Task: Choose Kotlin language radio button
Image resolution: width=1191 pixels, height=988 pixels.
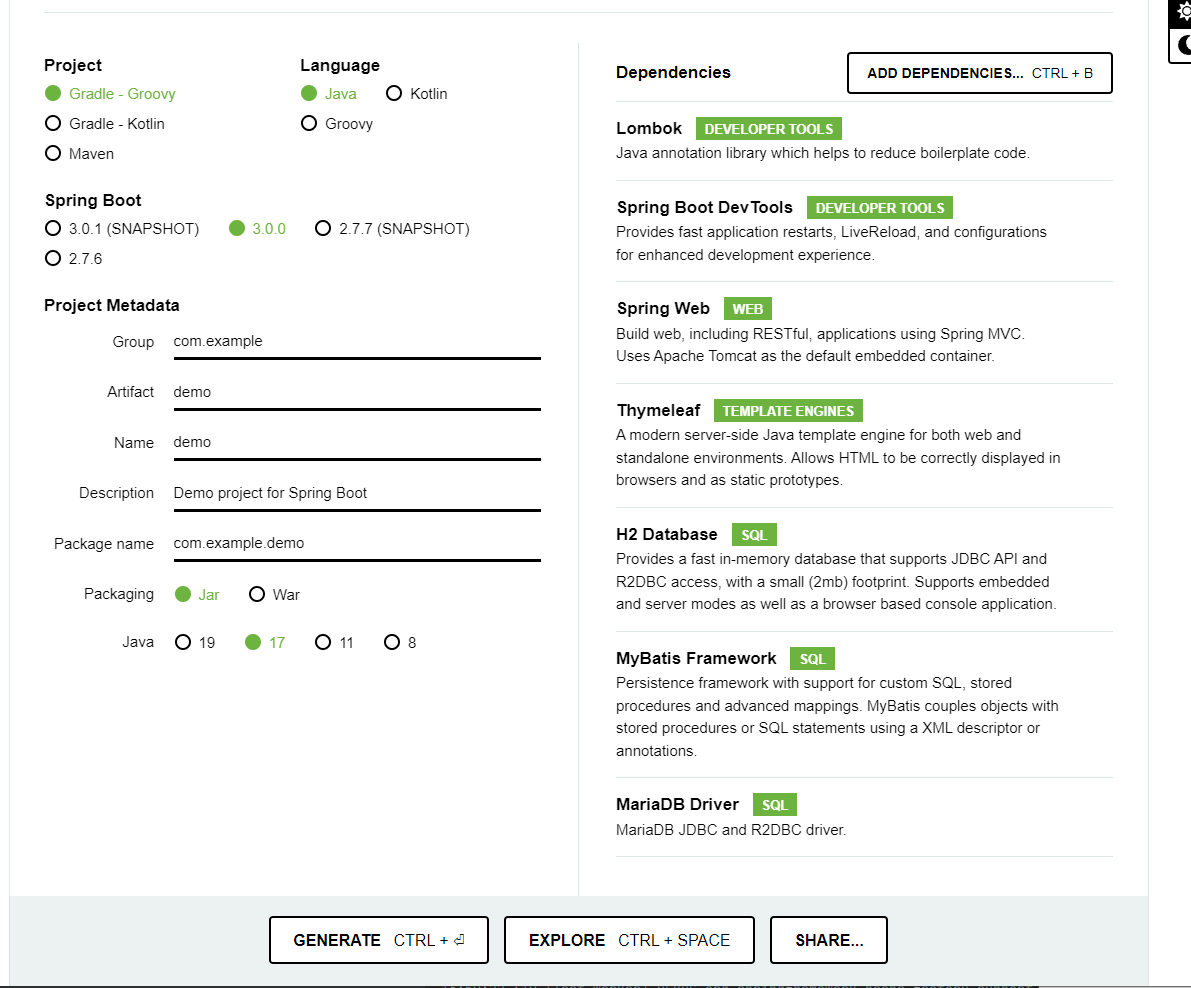Action: 417,93
